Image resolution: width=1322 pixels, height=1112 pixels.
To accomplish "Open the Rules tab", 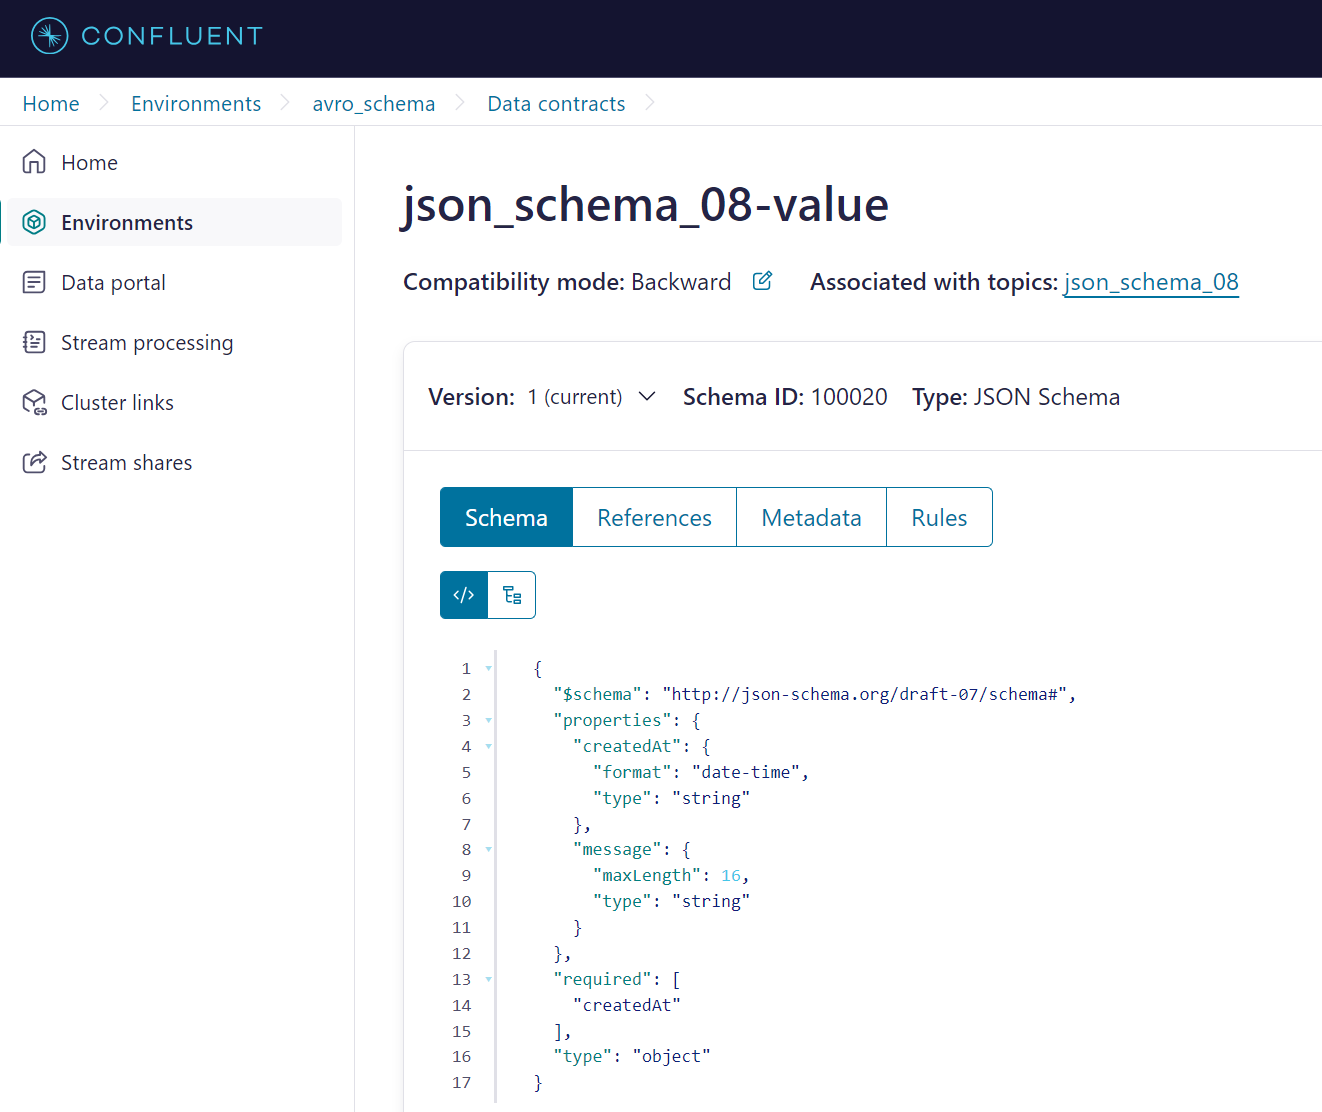I will (x=939, y=517).
